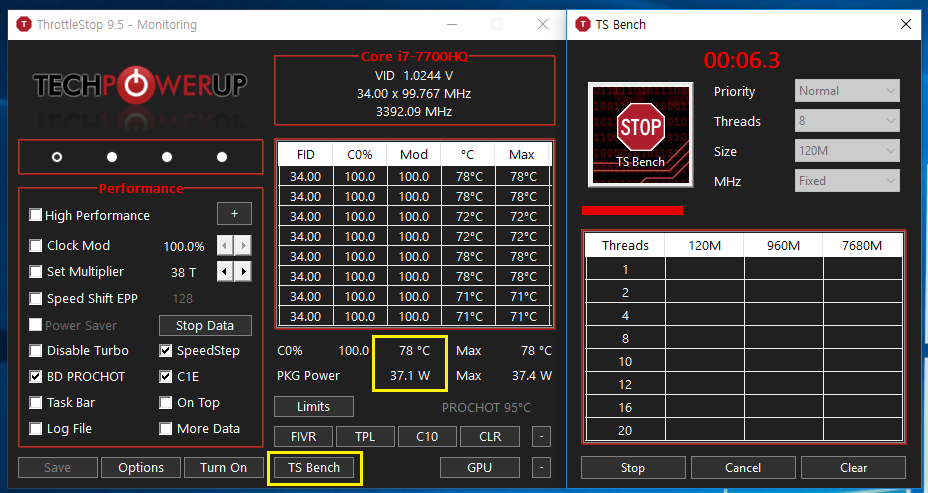Click the GPU button

coord(480,468)
